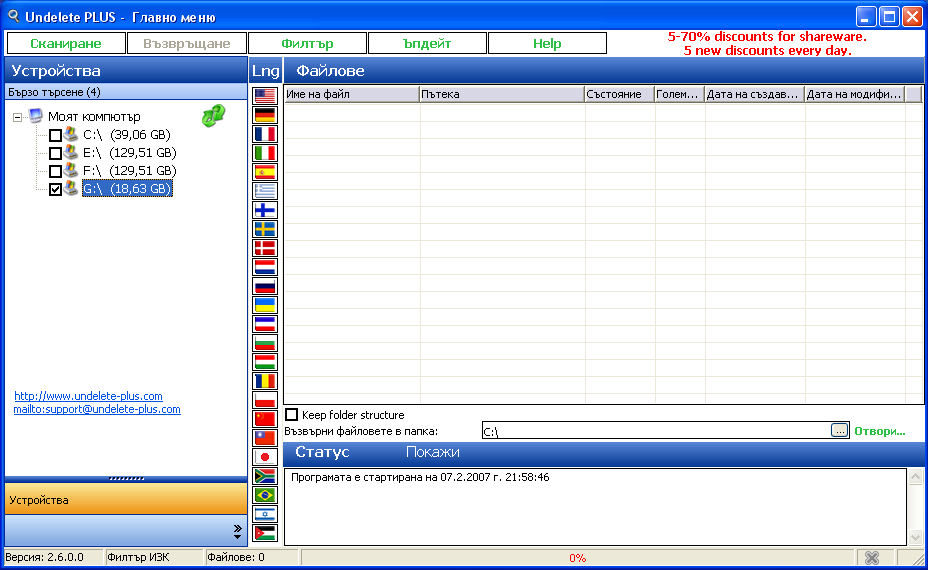The width and height of the screenshot is (928, 570).
Task: Click the status log scrollbar down arrow
Action: click(x=915, y=537)
